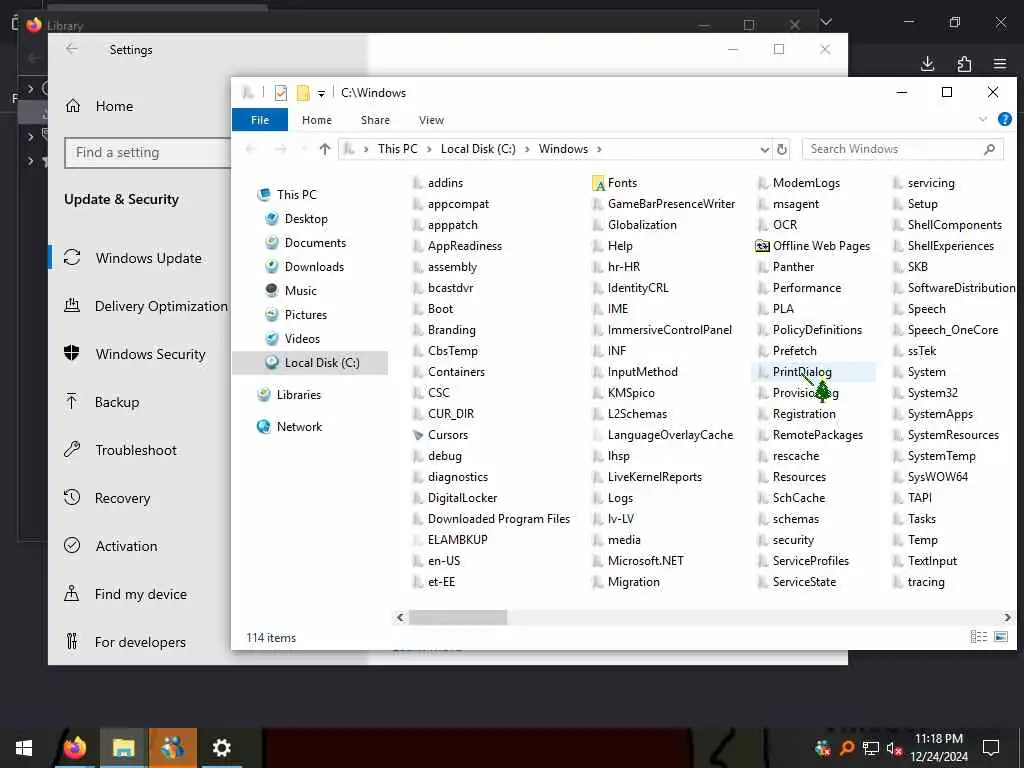Open the Customize Quick Access Toolbar dropdown
Viewport: 1024px width, 768px height.
[321, 93]
